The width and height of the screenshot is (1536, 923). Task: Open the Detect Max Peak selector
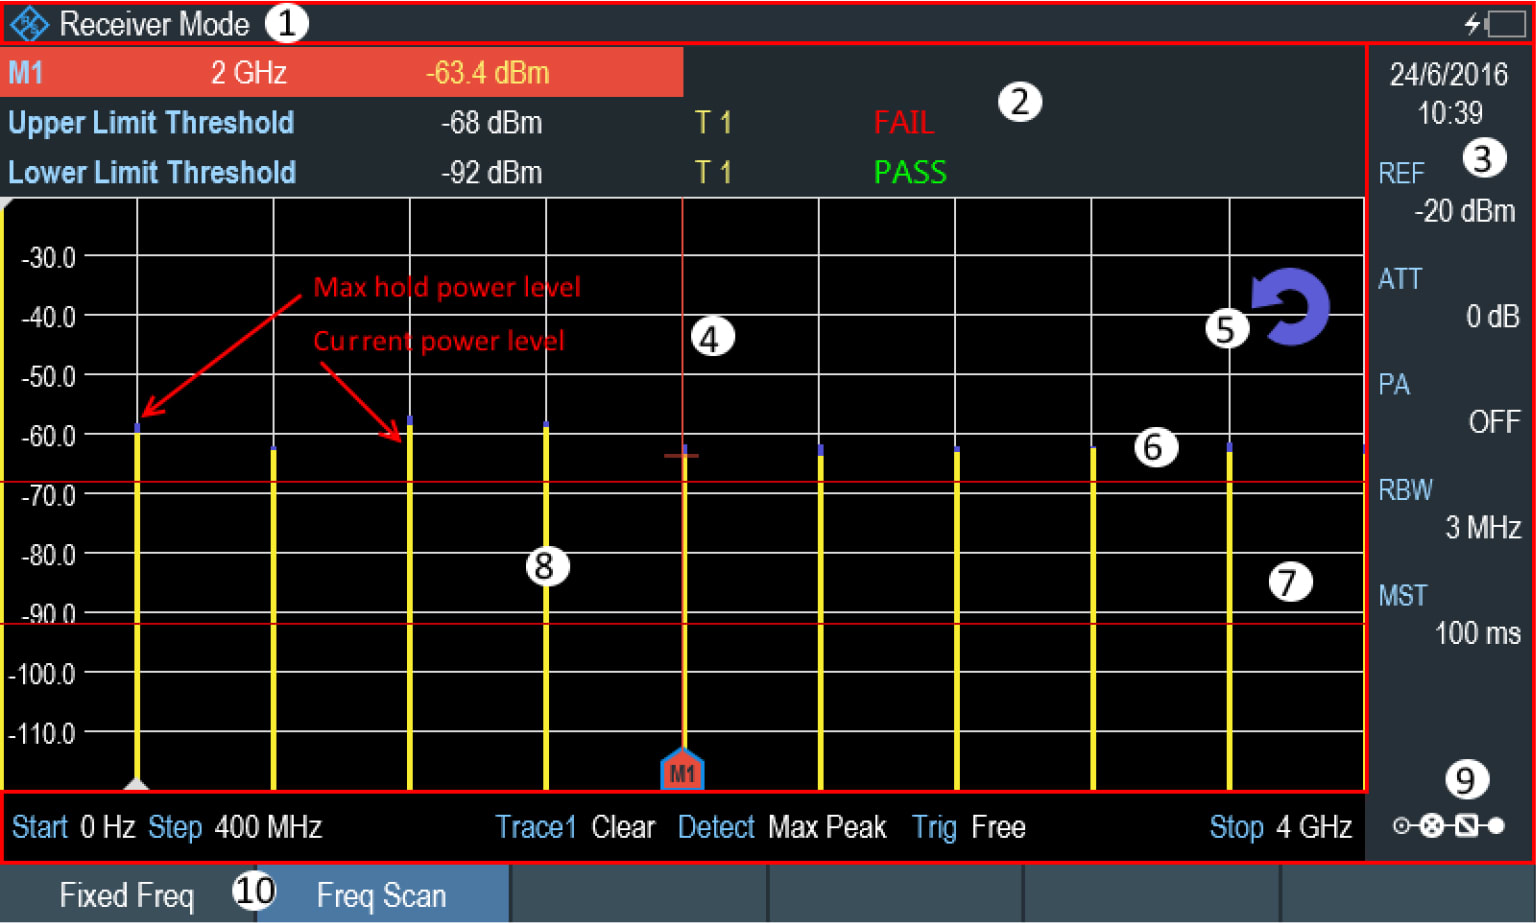pyautogui.click(x=783, y=828)
